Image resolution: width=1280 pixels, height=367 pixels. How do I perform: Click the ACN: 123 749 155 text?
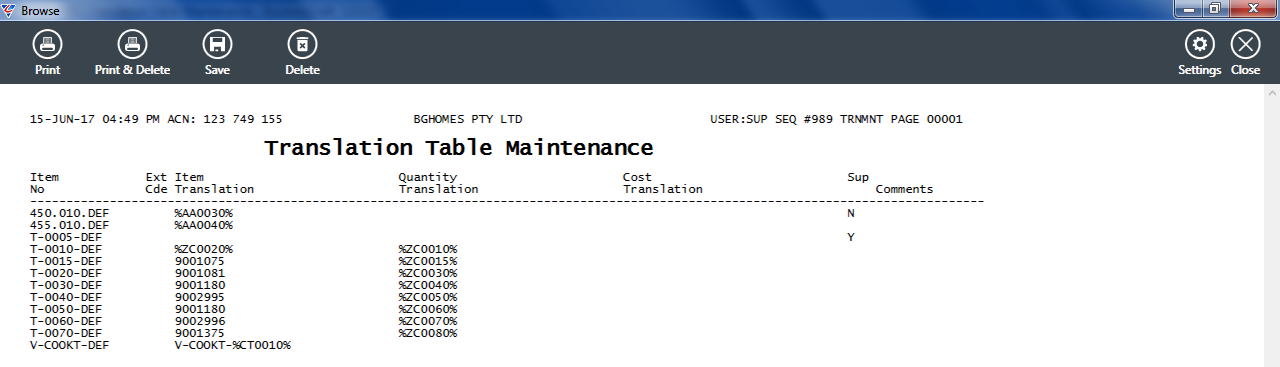coord(224,119)
